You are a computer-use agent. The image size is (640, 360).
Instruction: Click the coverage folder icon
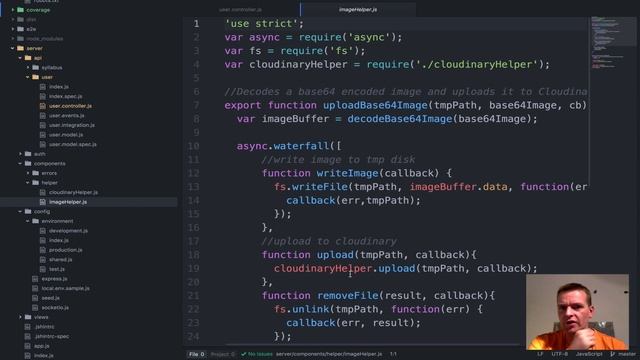(x=20, y=10)
